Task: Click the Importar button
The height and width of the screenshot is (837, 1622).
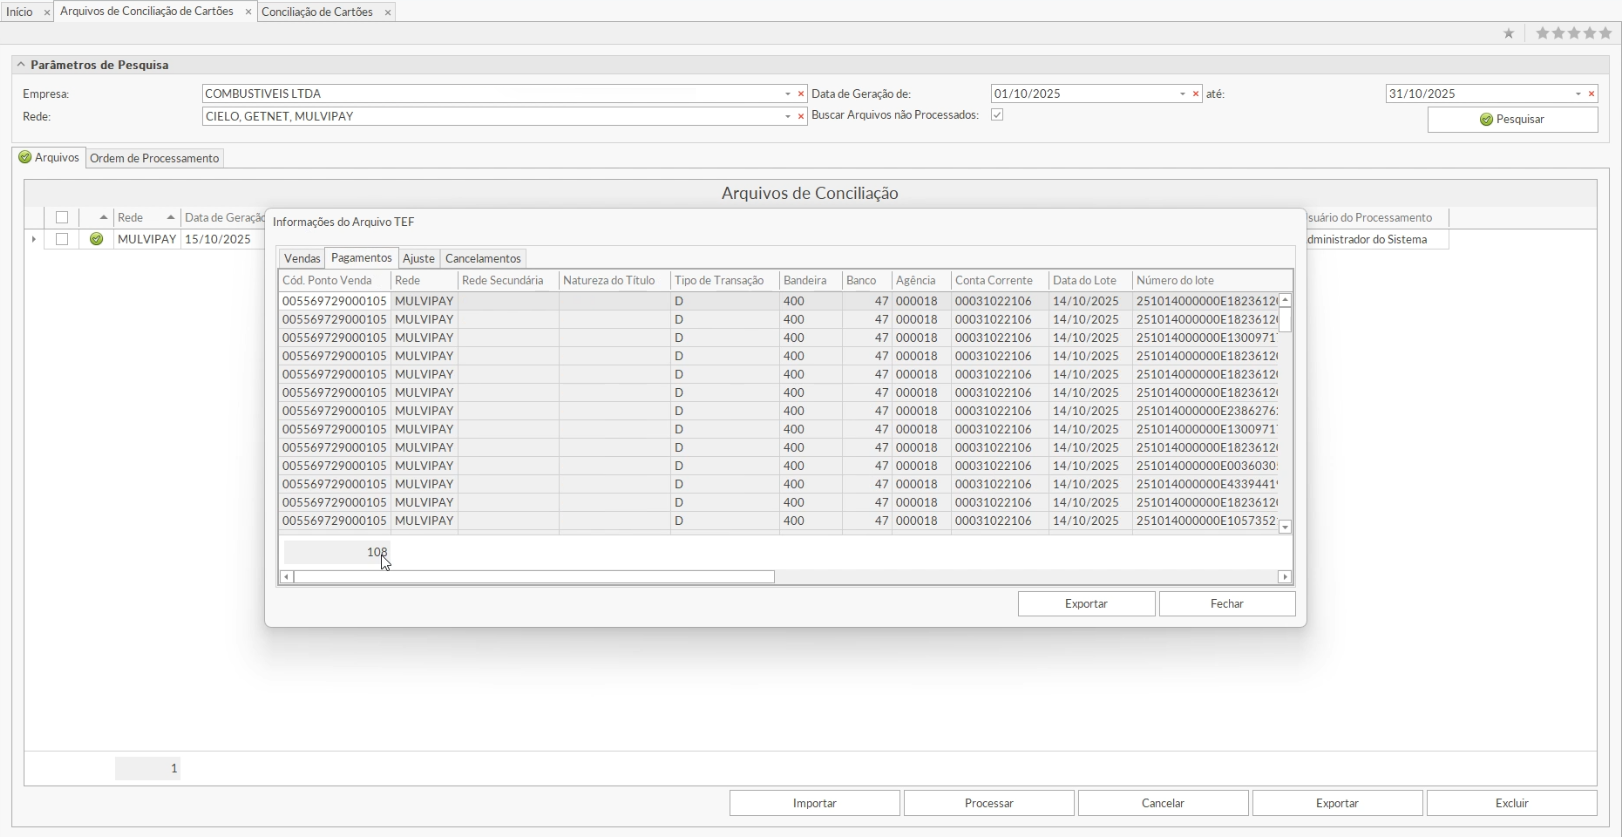Action: pyautogui.click(x=815, y=803)
